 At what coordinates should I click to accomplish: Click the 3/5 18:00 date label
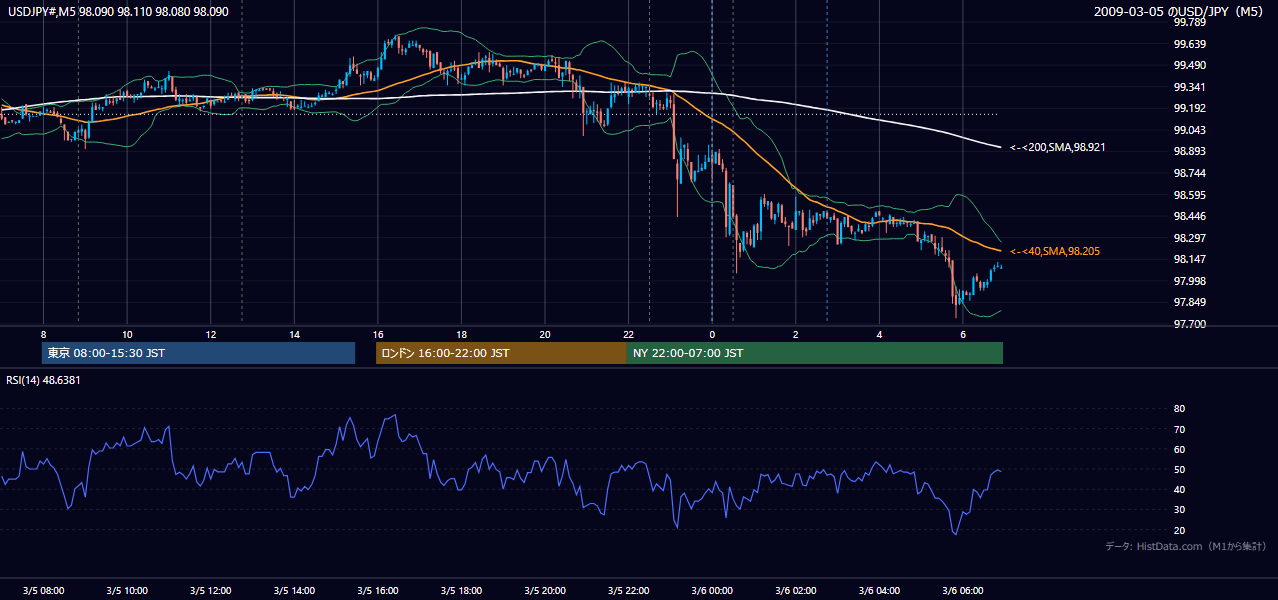(461, 591)
